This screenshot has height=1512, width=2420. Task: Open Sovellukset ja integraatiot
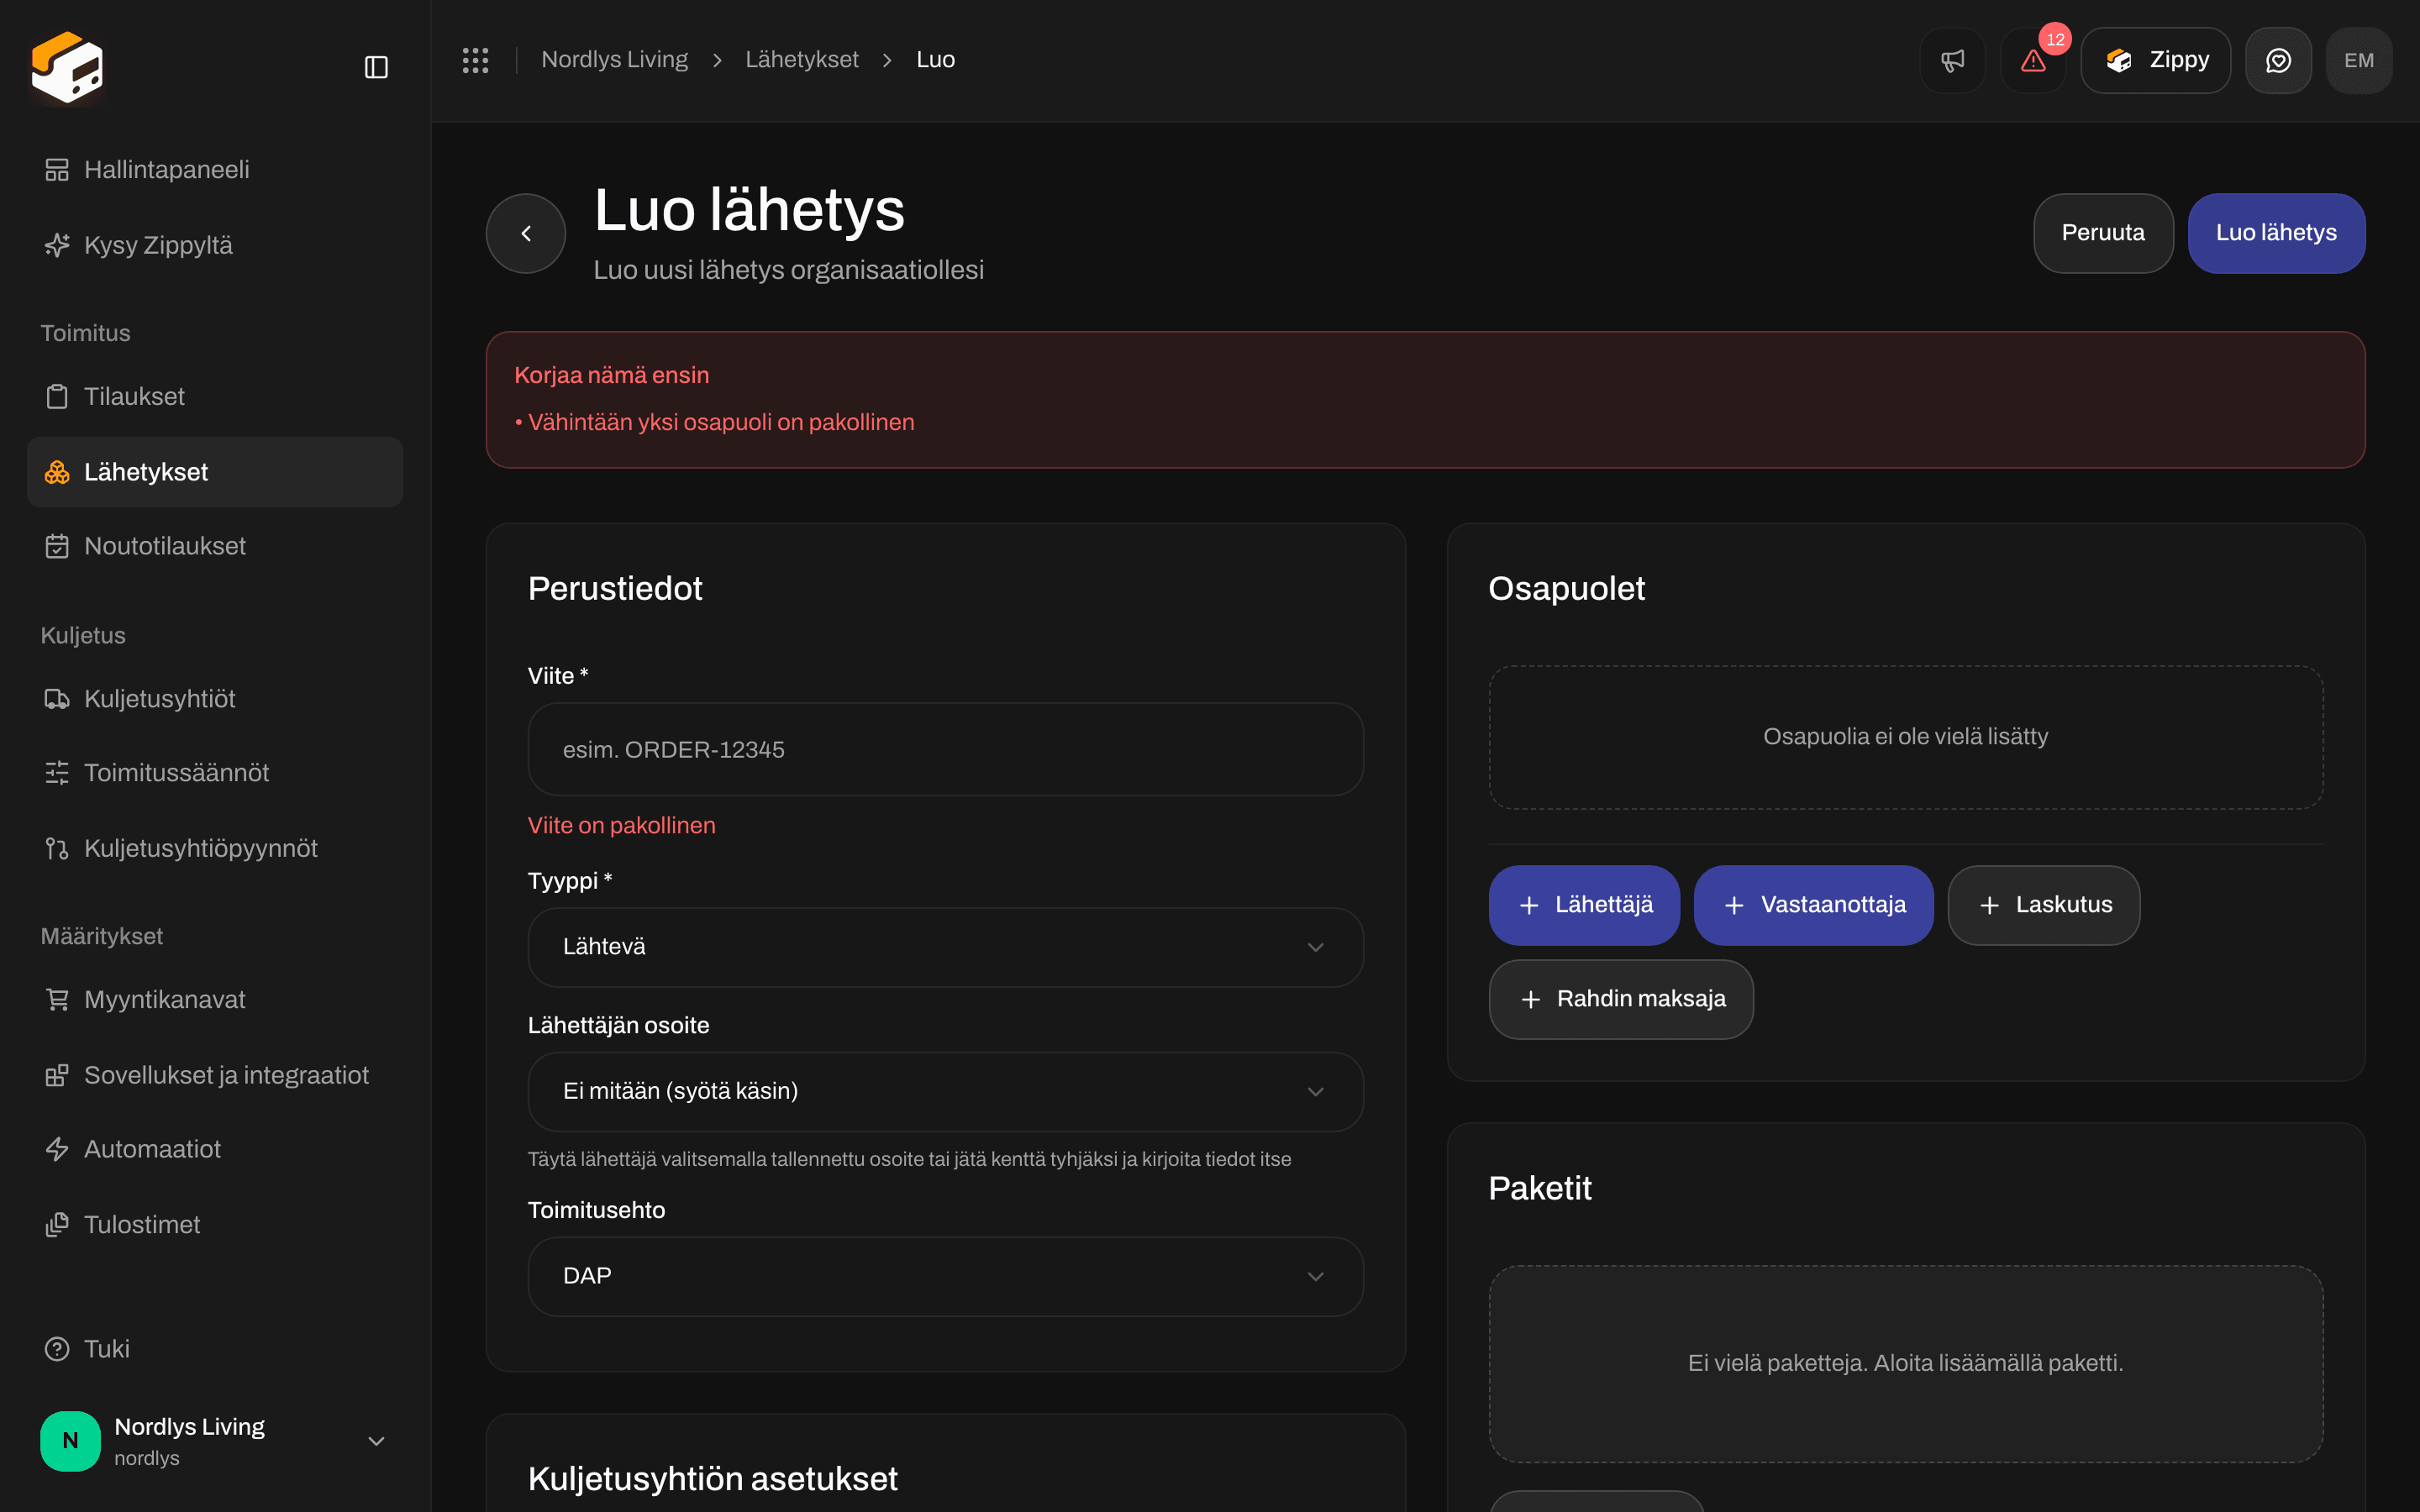[215, 1075]
